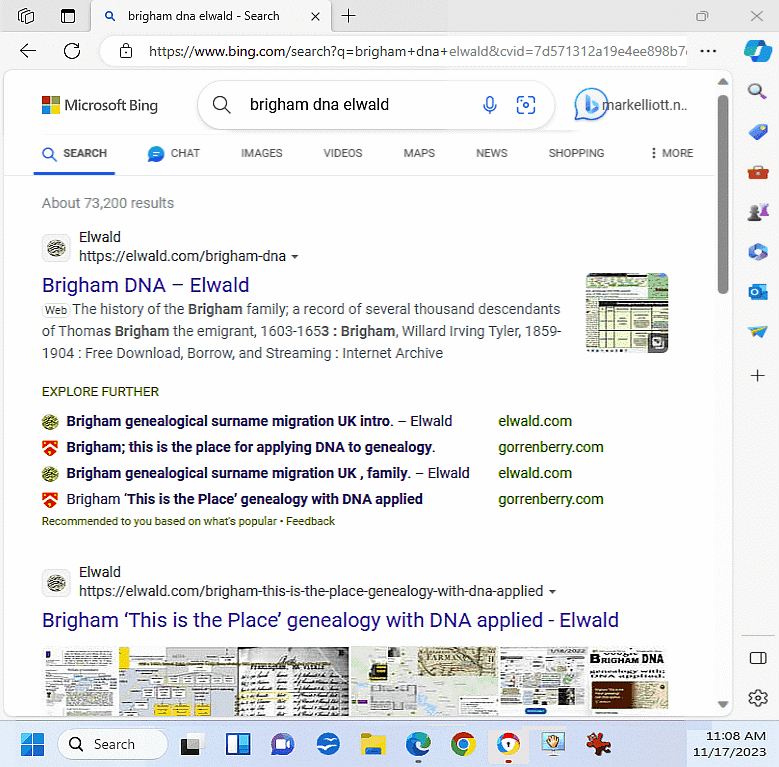
Task: Open a new tab with plus button
Action: [349, 16]
